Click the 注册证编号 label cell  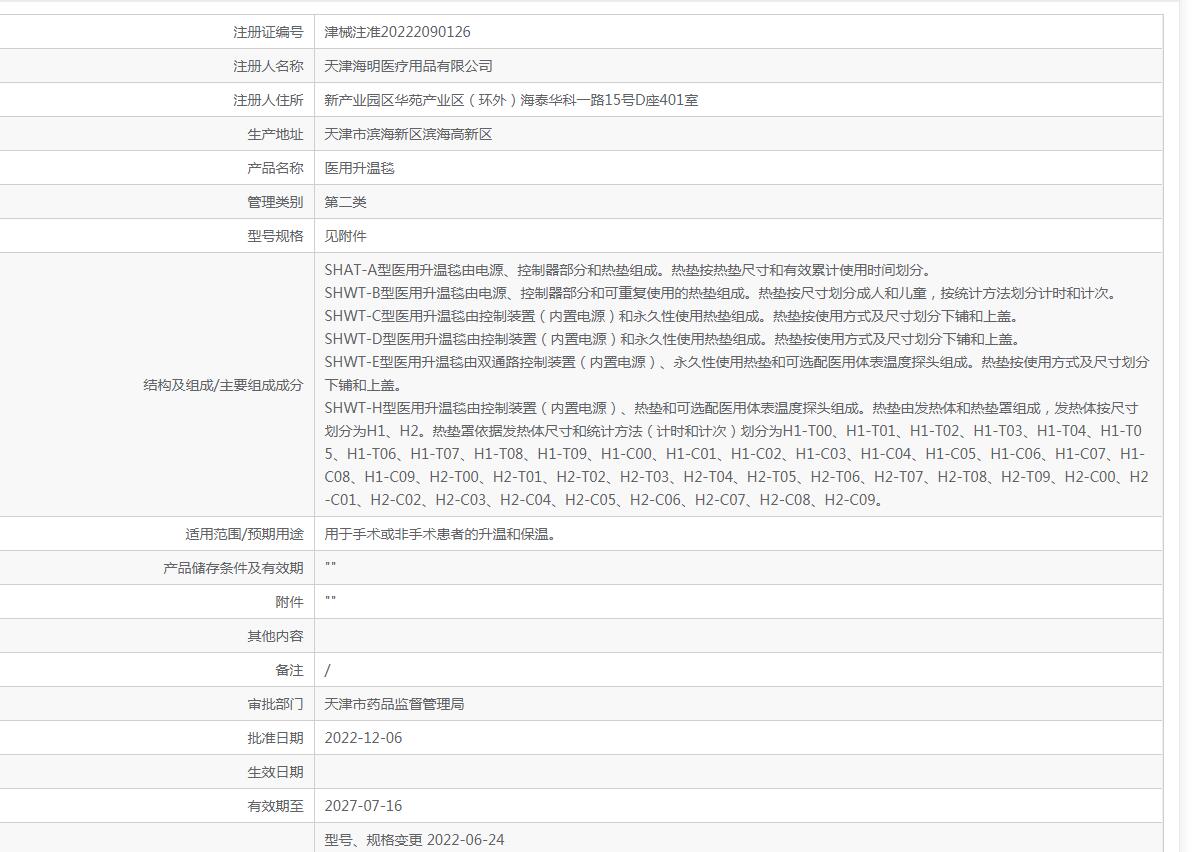[x=268, y=32]
